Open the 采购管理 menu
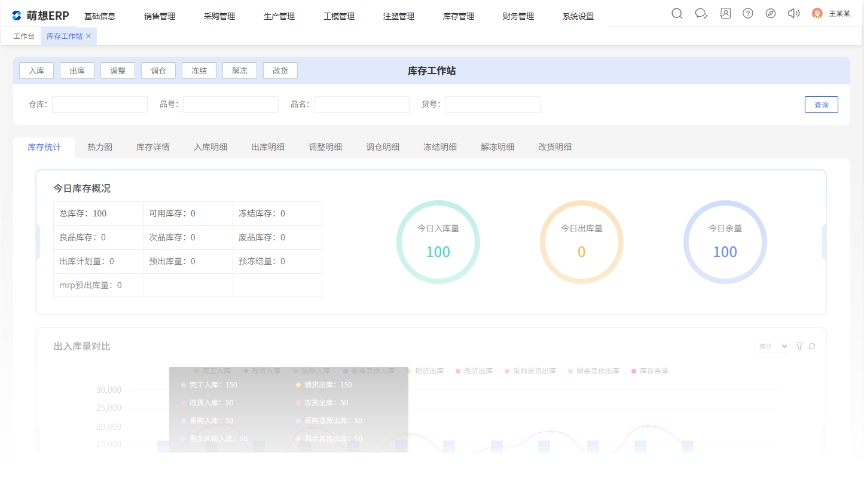This screenshot has width=866, height=490. [x=219, y=17]
